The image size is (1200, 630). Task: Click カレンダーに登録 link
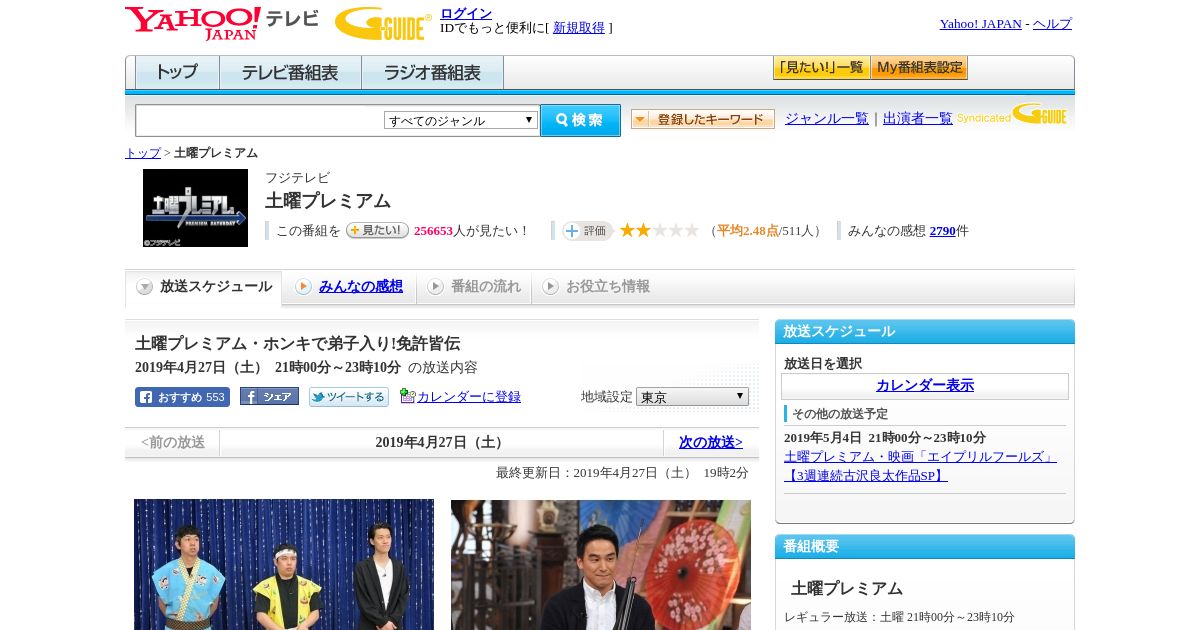pos(469,397)
